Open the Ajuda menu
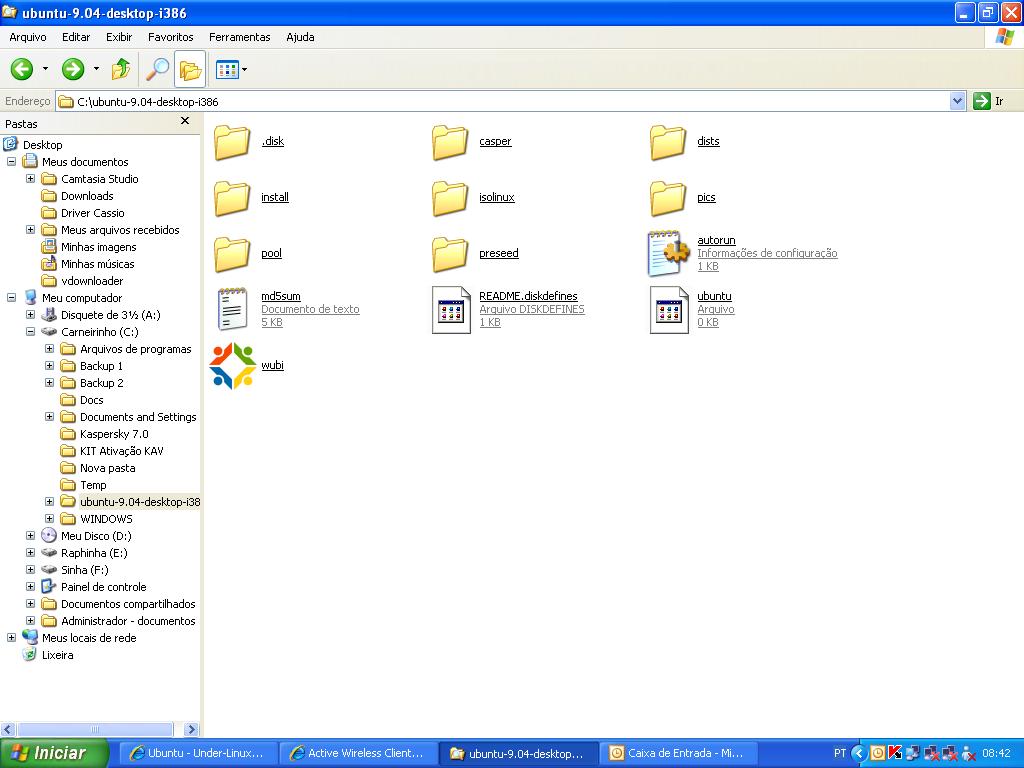 pos(300,37)
